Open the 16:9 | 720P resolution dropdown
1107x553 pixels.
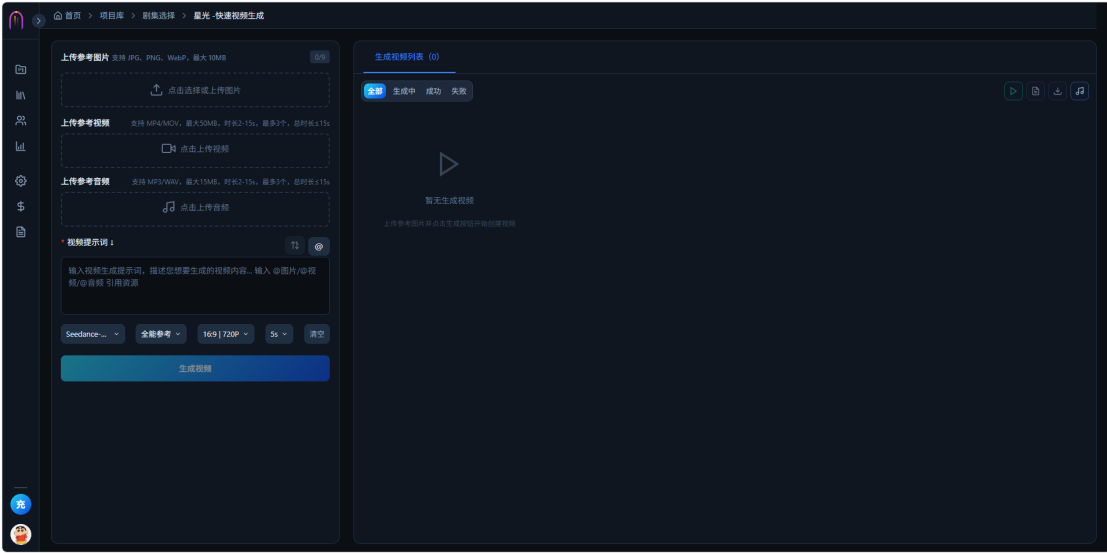click(x=226, y=334)
